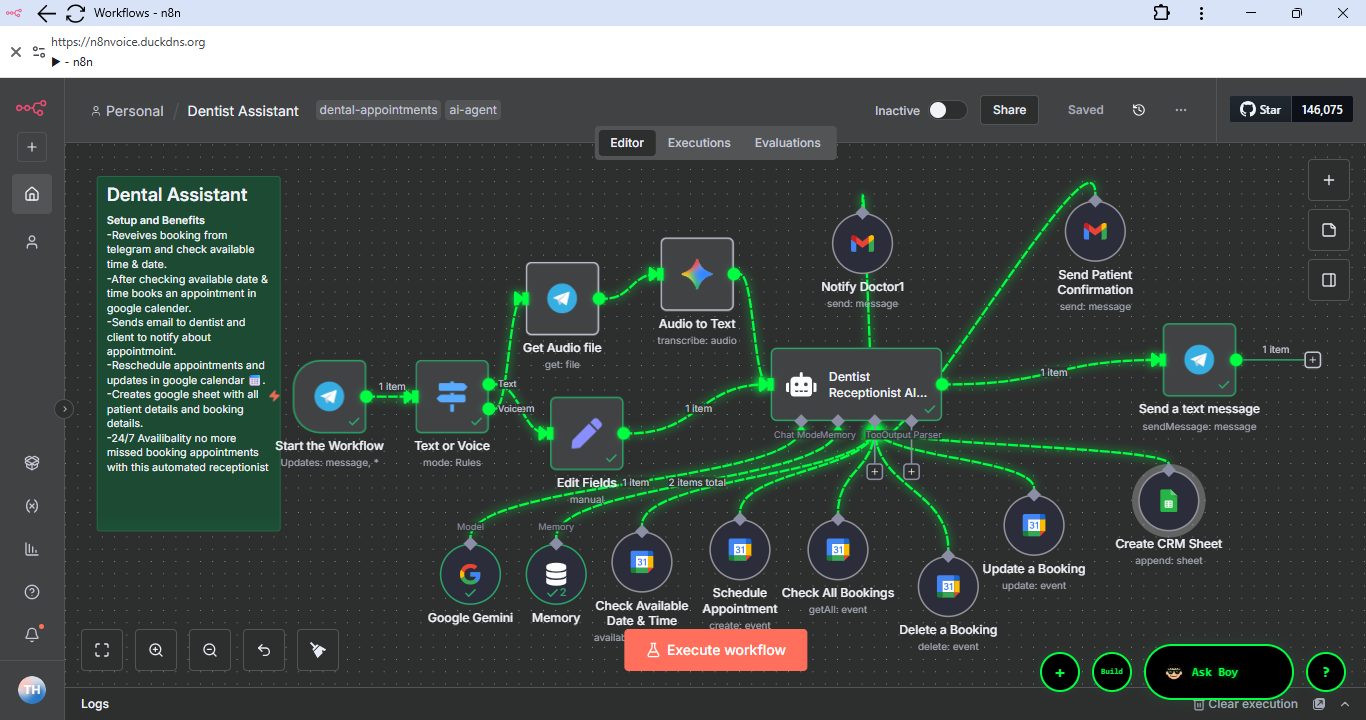Screen dimensions: 1366x720
Task: Click the green Build button
Action: click(1112, 672)
